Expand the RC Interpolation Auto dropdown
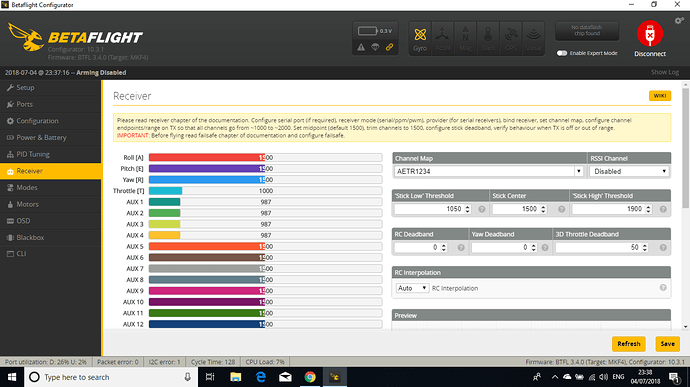The width and height of the screenshot is (690, 387). pos(412,288)
